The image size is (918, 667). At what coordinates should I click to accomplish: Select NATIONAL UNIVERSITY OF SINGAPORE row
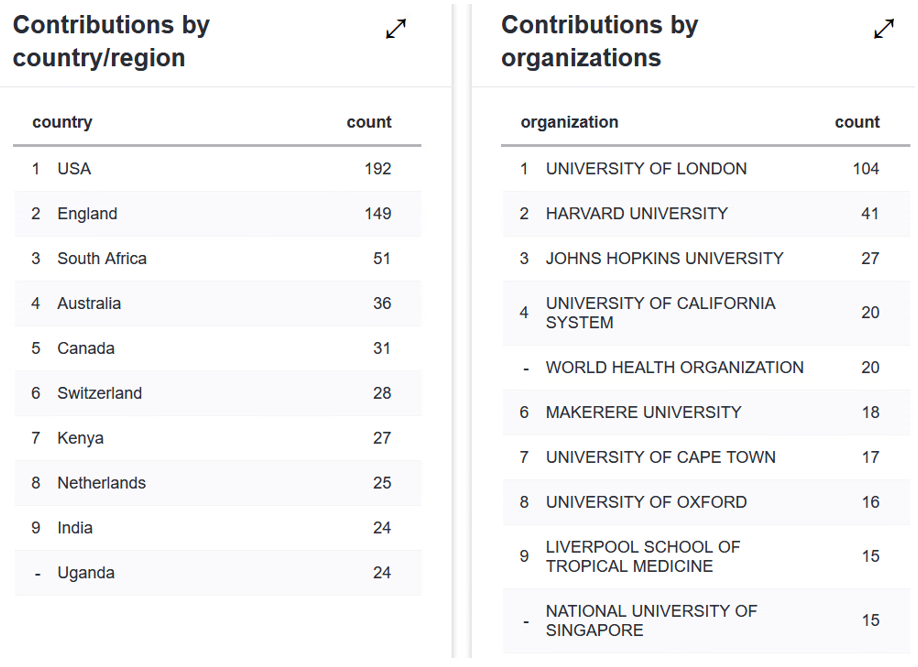(x=651, y=621)
